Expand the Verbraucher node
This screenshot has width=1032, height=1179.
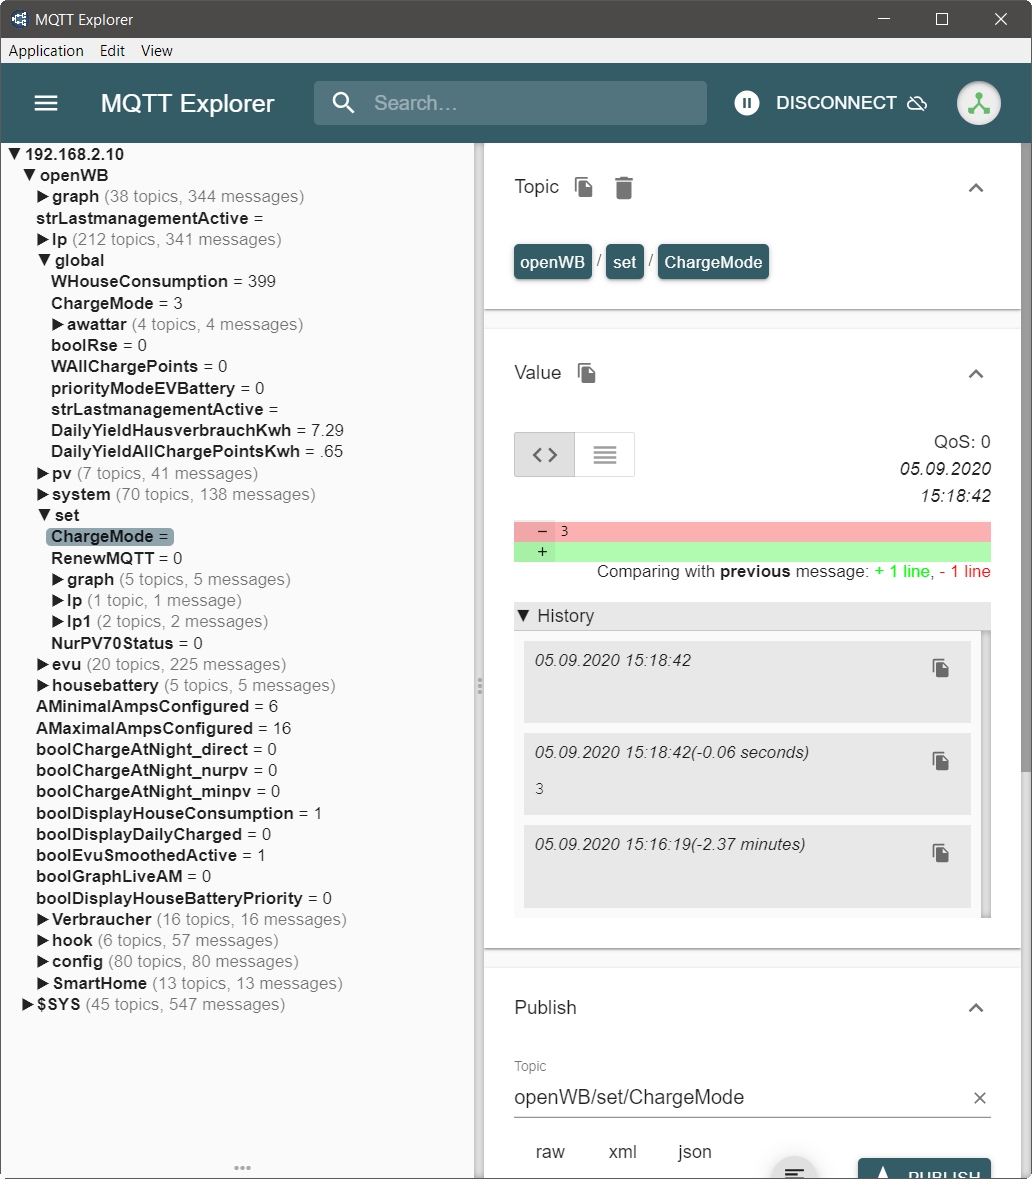(43, 919)
